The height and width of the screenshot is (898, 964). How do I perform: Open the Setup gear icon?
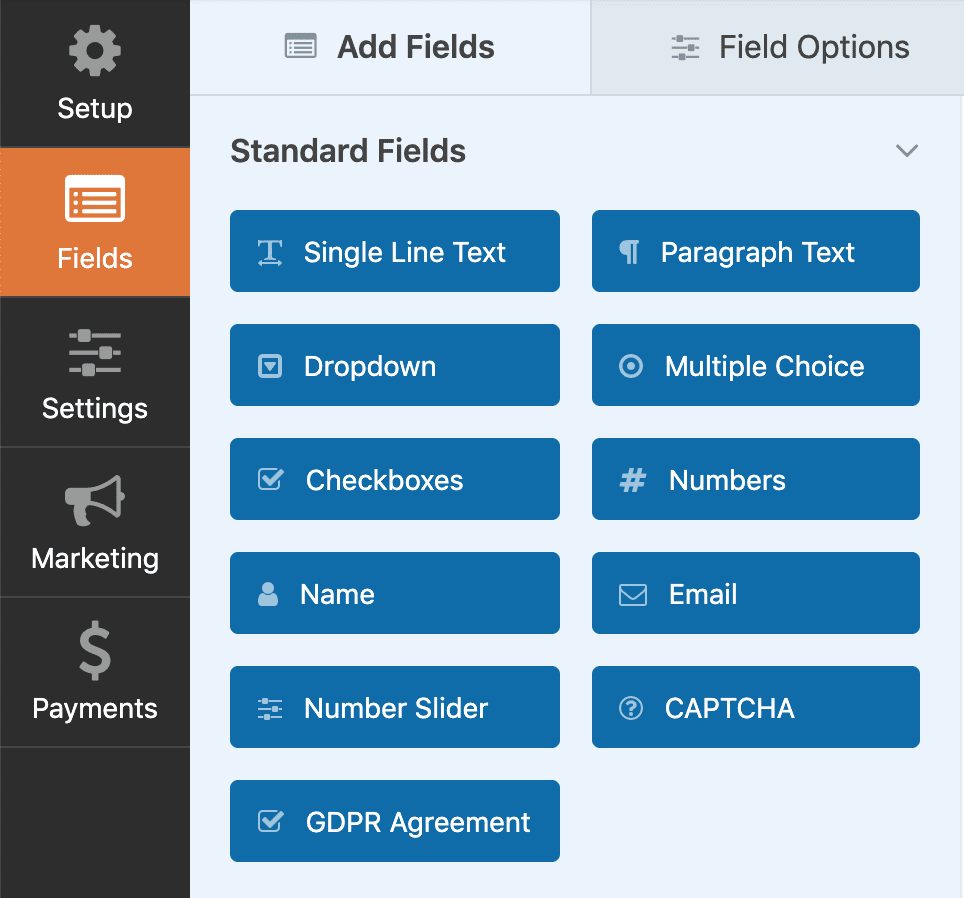pos(95,50)
